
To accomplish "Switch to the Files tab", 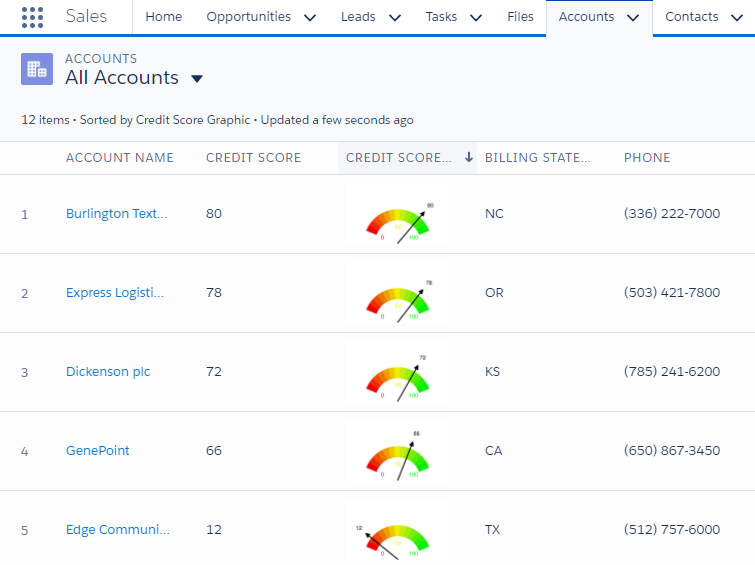I will point(520,17).
